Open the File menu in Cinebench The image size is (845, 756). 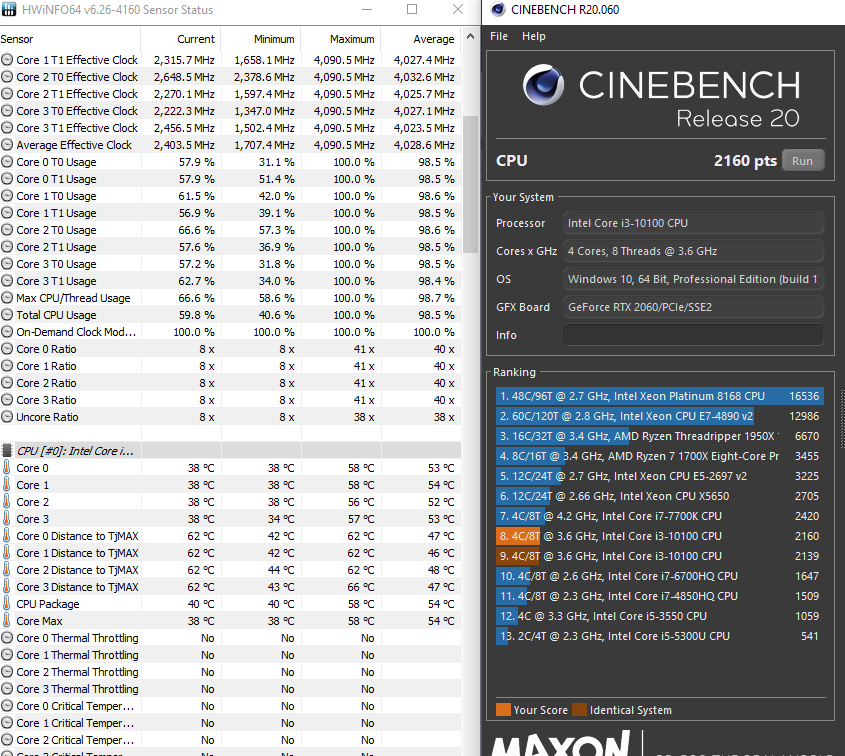click(499, 36)
